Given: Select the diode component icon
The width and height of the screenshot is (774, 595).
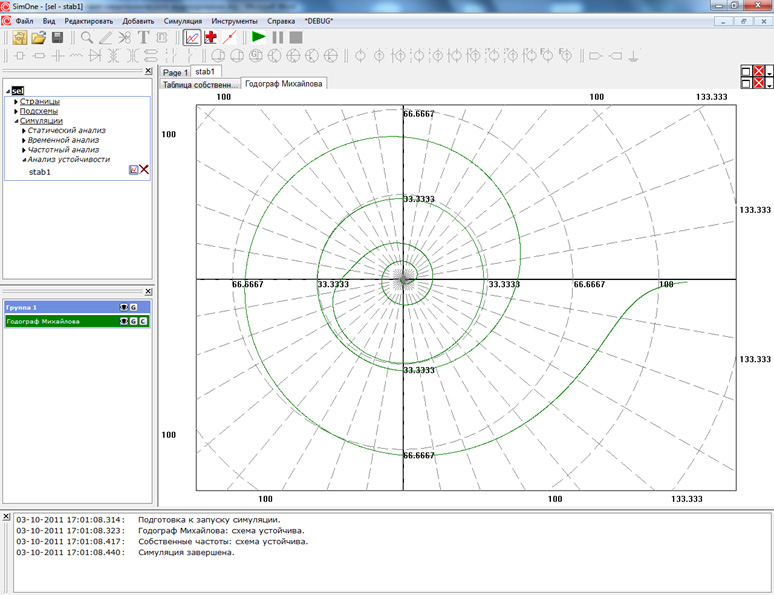Looking at the screenshot, I should 95,56.
